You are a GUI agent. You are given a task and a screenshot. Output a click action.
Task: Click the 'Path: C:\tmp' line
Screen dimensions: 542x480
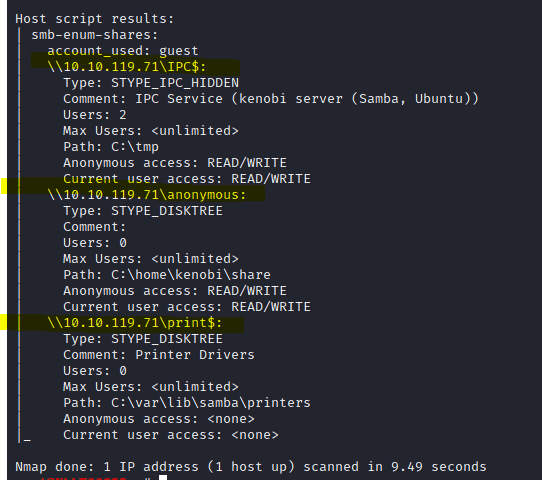pos(111,147)
